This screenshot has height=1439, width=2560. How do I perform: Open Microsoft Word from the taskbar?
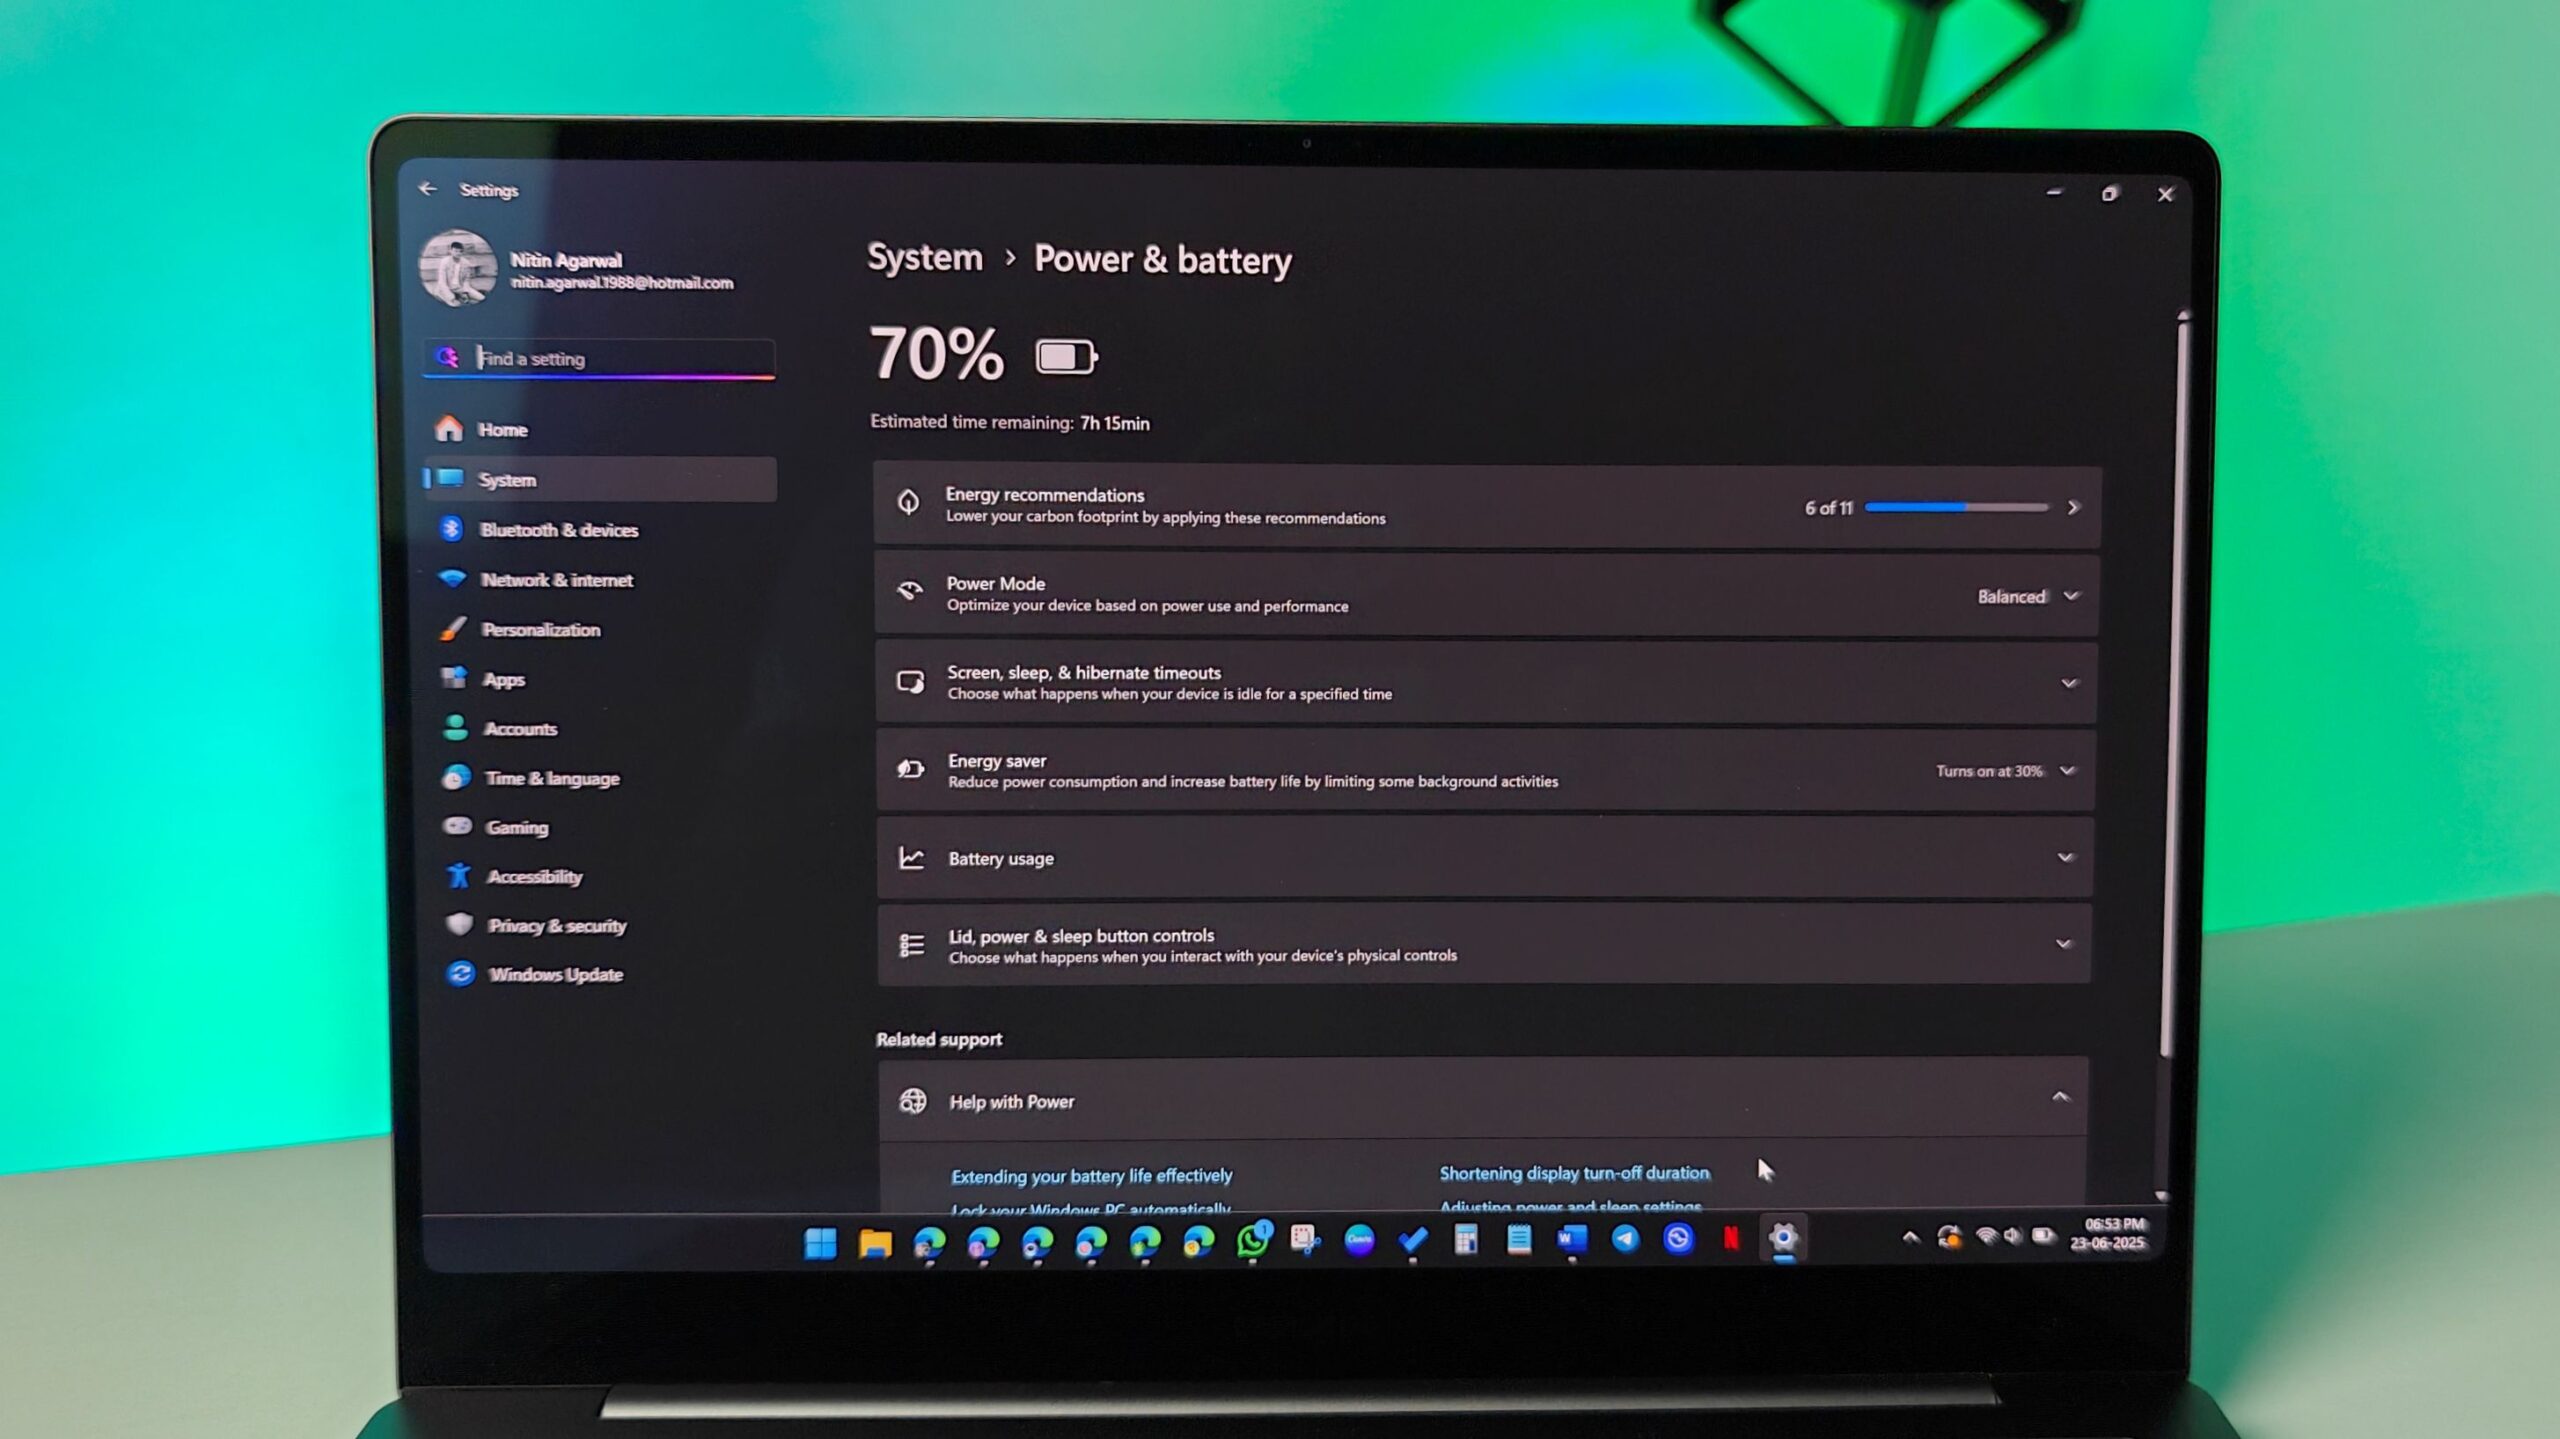click(x=1572, y=1239)
